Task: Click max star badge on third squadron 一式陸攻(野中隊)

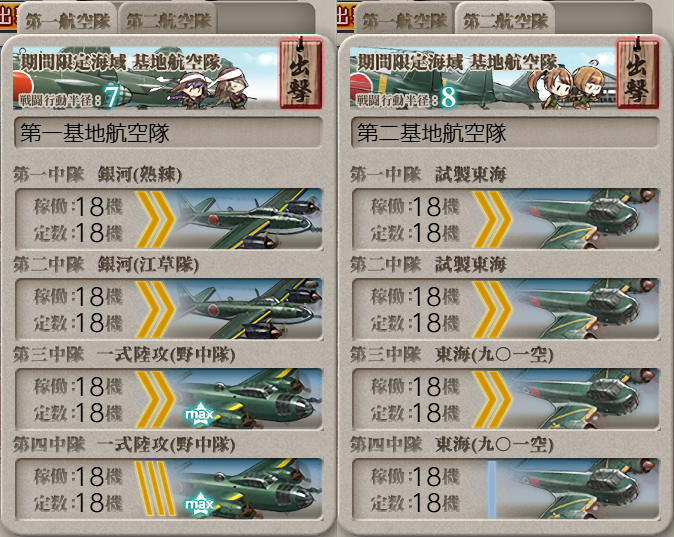Action: [x=199, y=414]
